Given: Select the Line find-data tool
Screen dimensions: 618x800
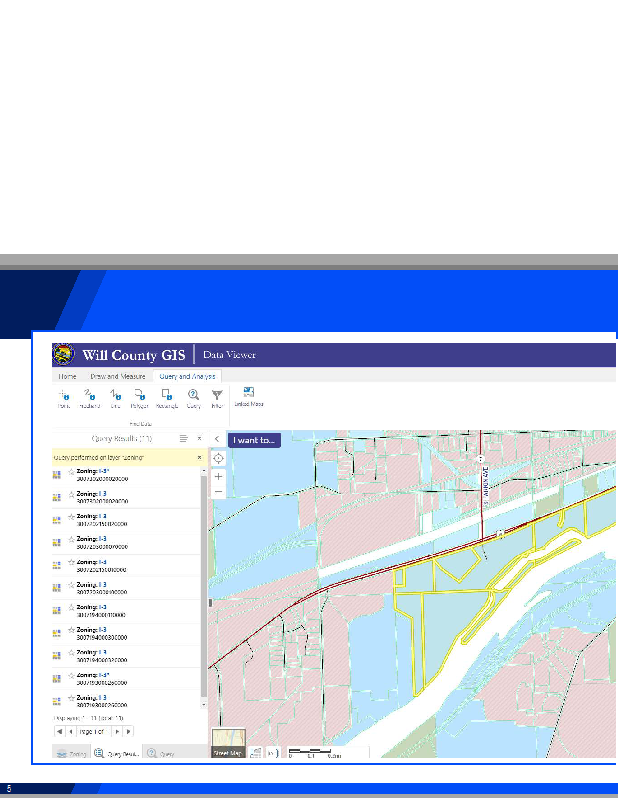Looking at the screenshot, I should [x=115, y=396].
